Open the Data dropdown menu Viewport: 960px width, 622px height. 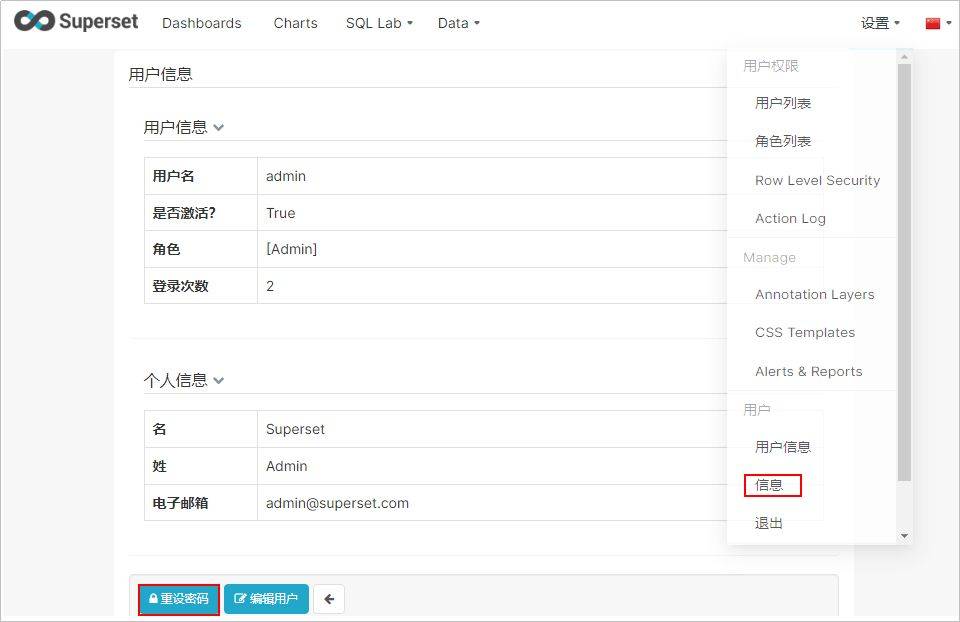coord(458,23)
